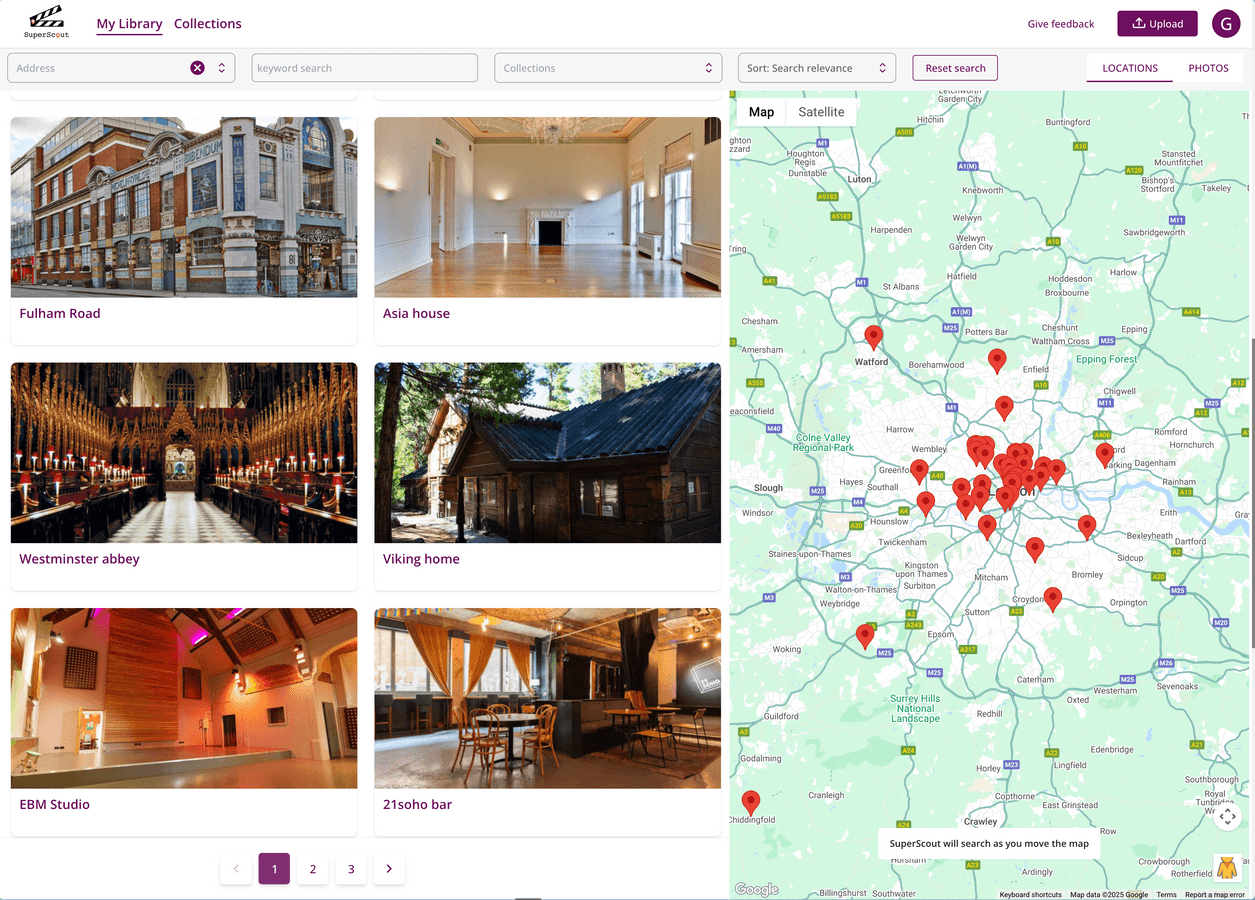Switch to the PHOTOS view tab
This screenshot has height=900, width=1255.
click(x=1208, y=68)
